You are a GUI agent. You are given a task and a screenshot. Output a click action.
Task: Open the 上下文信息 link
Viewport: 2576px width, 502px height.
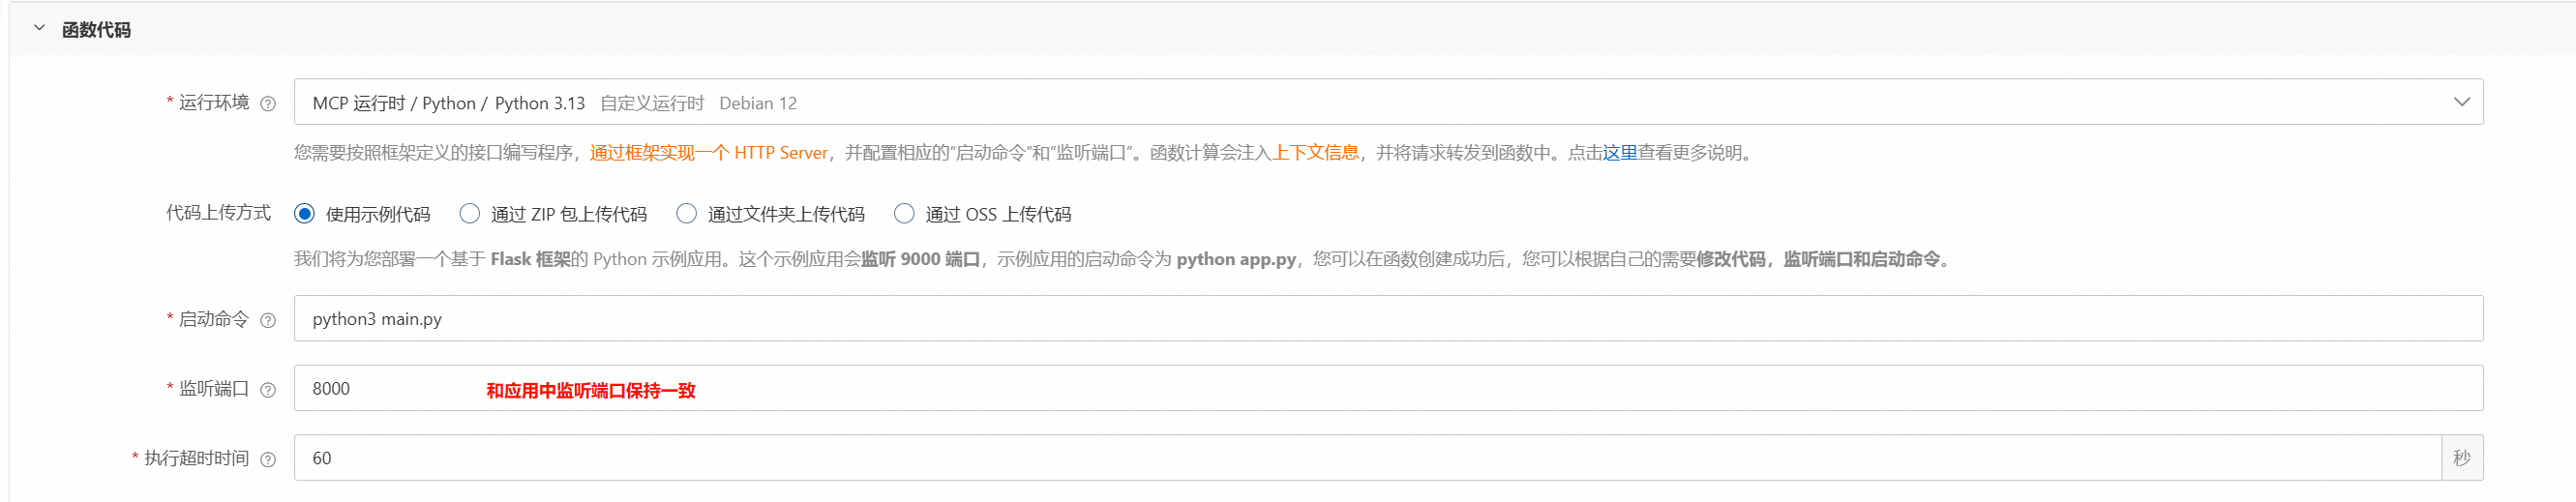[x=1315, y=153]
